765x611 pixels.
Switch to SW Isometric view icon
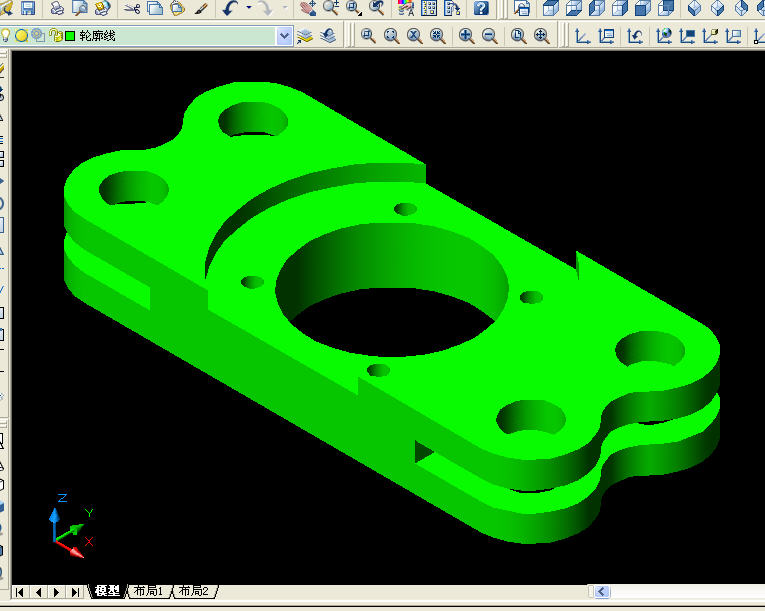694,8
